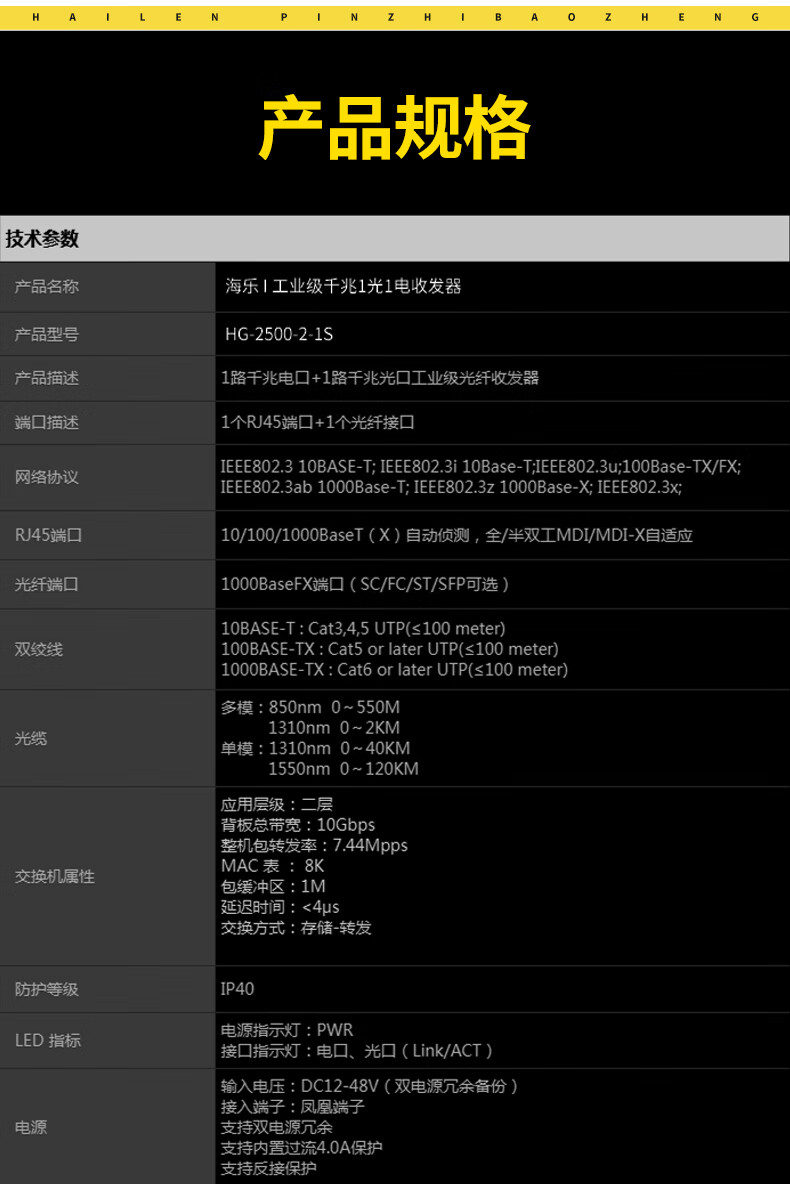Select 背板总带宽：10Gbps line
This screenshot has height=1184, width=790.
[298, 825]
